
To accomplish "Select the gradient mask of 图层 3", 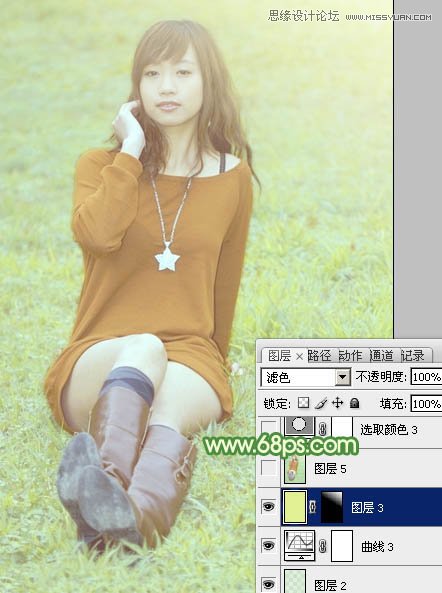I will click(332, 507).
